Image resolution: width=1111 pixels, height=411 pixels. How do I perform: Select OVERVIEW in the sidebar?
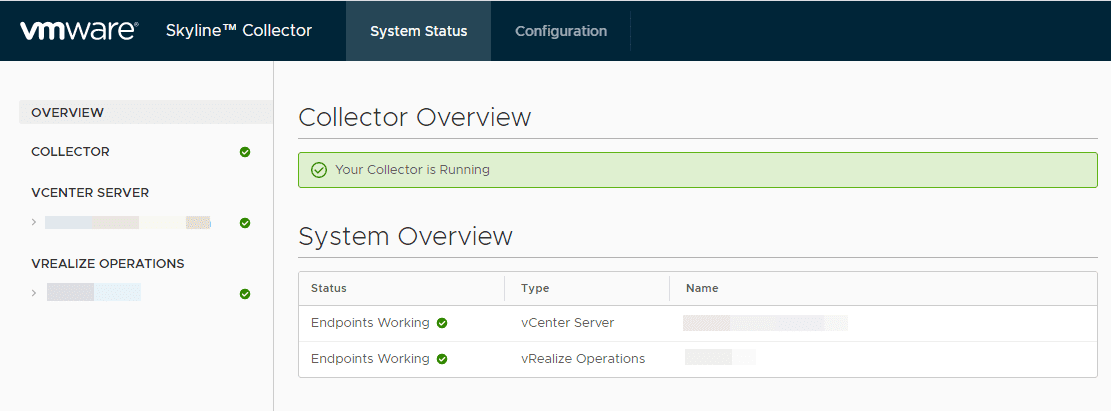(x=67, y=113)
